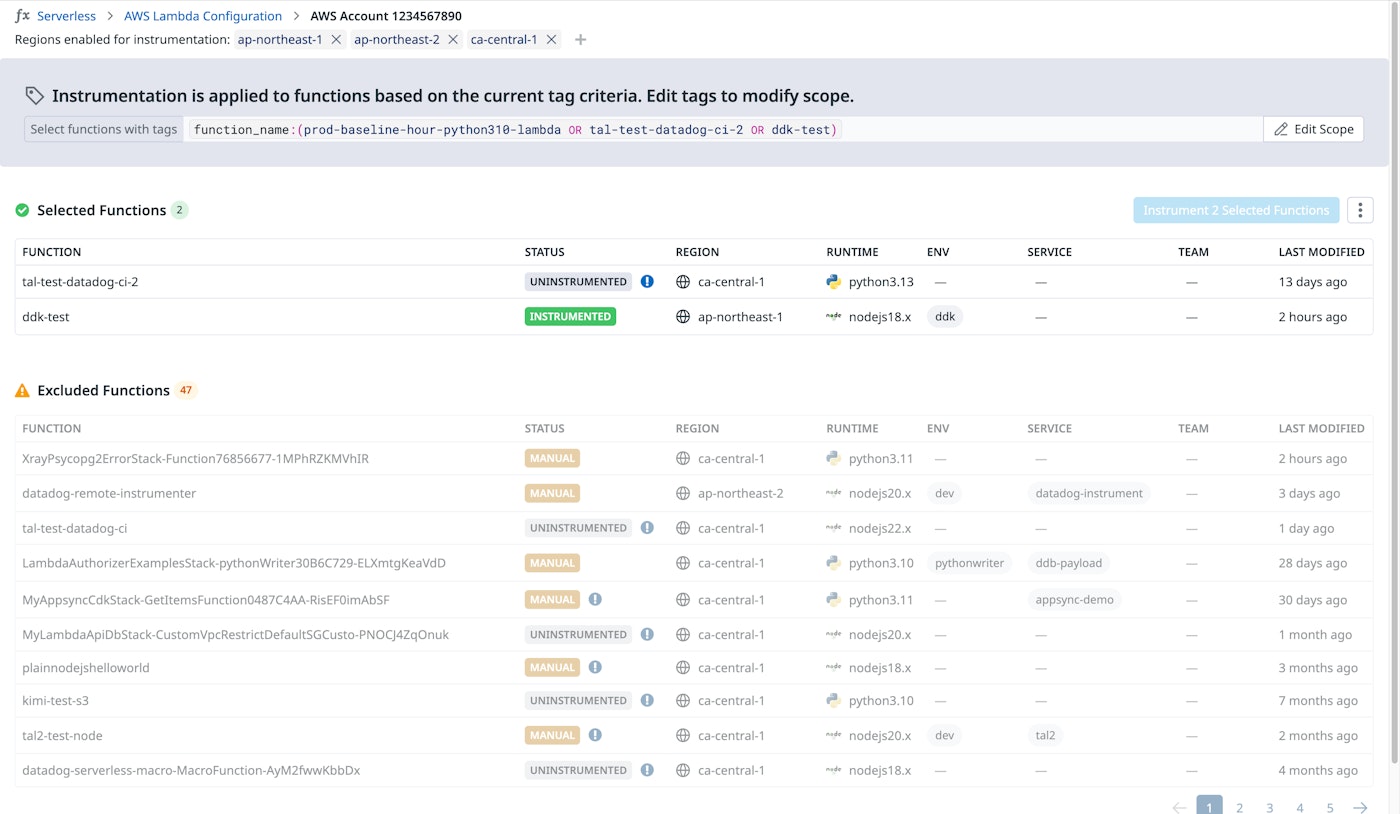Open the plainnodejshelloworld function row
Screen dimensions: 1400x814
pyautogui.click(x=694, y=668)
